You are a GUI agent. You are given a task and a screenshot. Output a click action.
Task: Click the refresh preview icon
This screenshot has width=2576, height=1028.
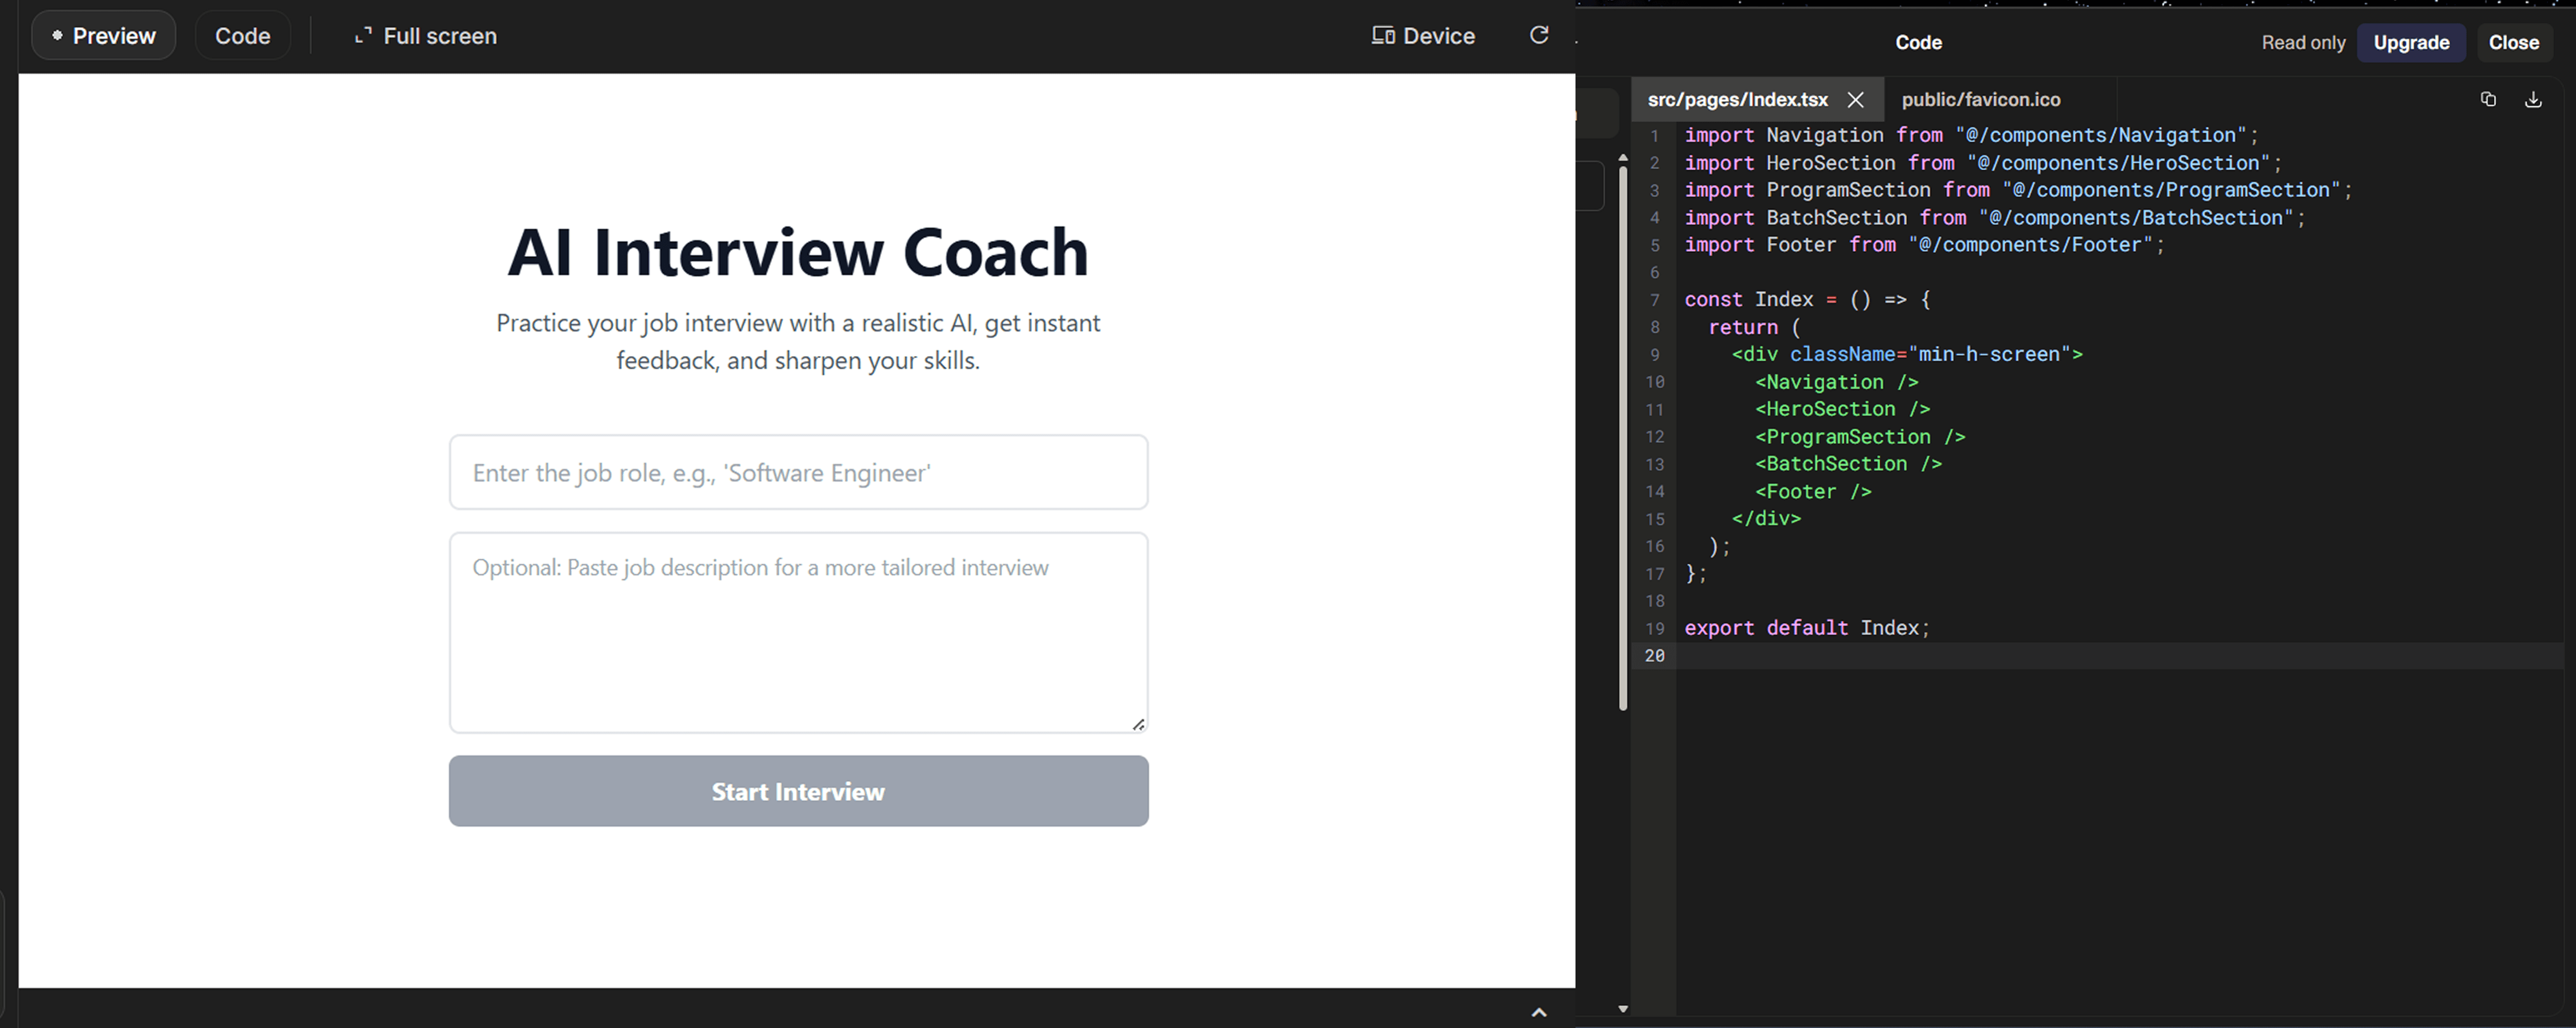(x=1539, y=35)
